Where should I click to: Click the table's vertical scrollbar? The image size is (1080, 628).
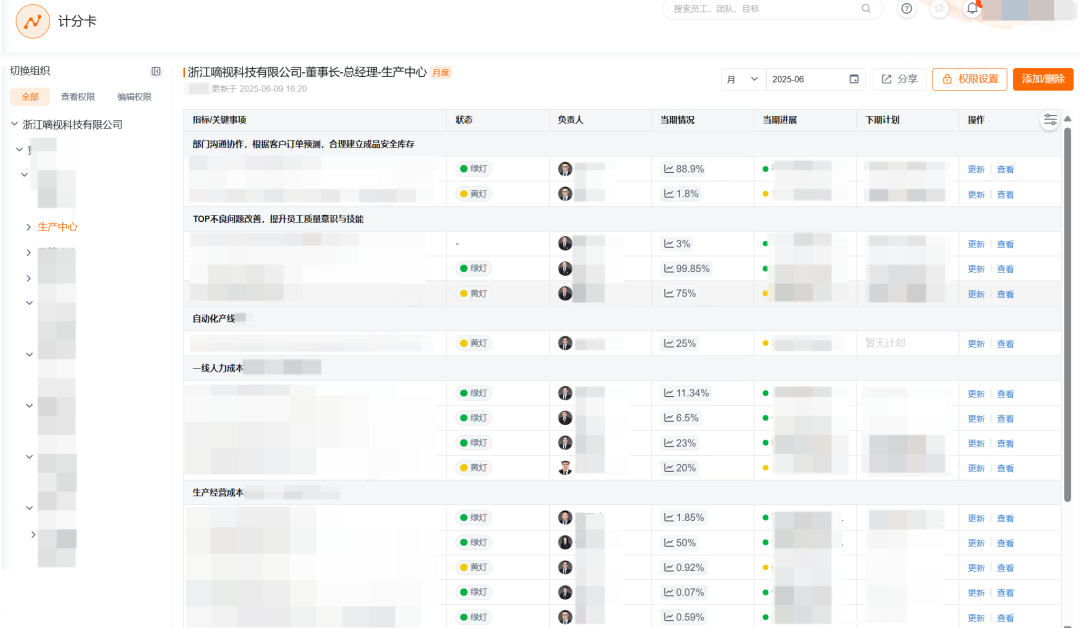[x=1067, y=300]
